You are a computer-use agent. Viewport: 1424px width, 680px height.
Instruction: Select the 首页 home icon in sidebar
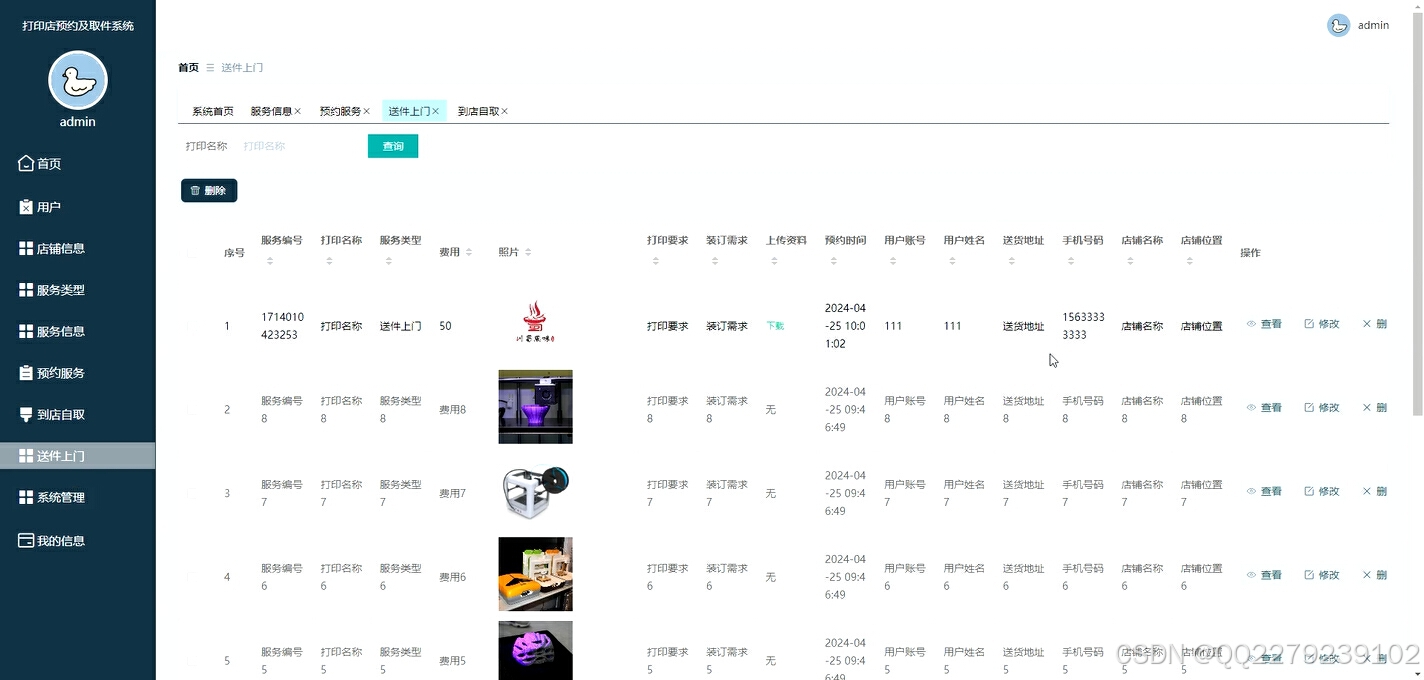[24, 163]
